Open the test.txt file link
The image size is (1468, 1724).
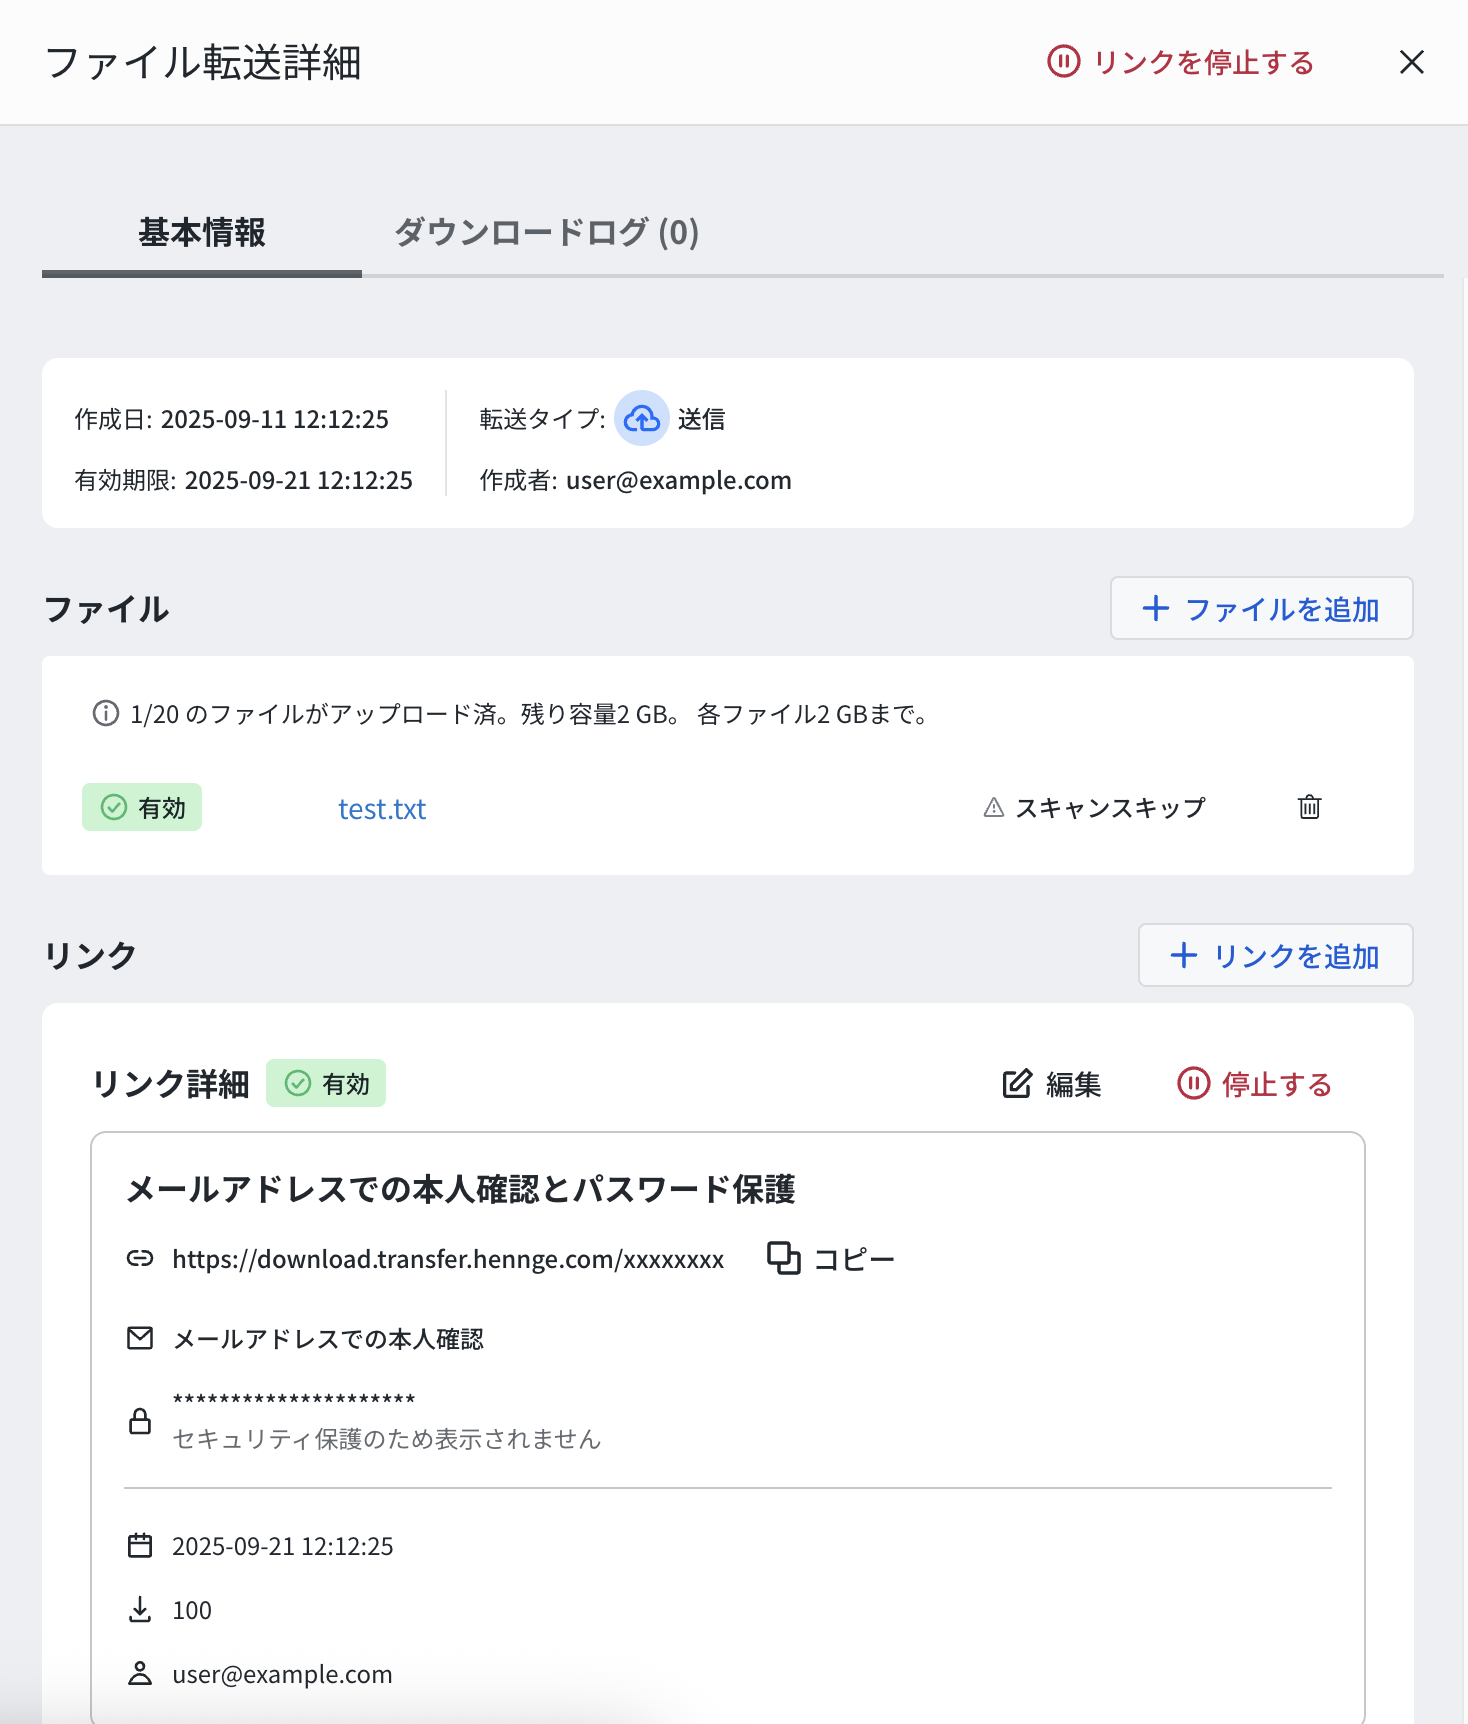pos(382,809)
